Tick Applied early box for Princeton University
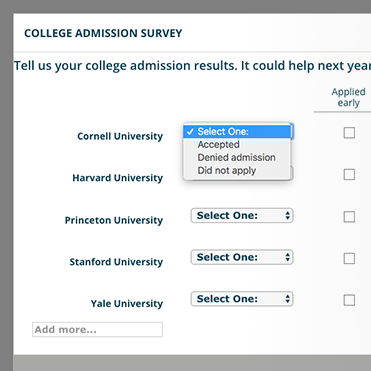The image size is (371, 371). coord(349,217)
